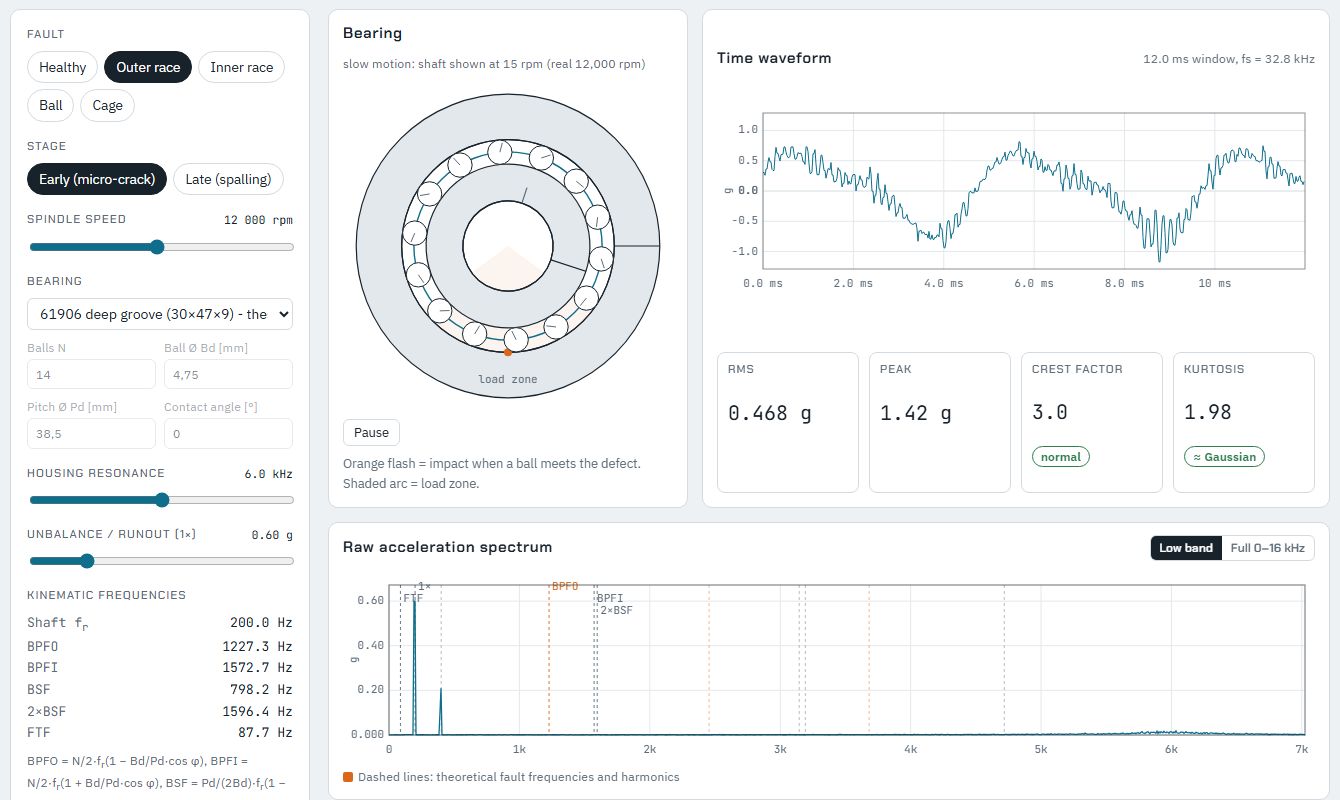Select the Outer race fault option
Viewport: 1340px width, 800px height.
(148, 67)
